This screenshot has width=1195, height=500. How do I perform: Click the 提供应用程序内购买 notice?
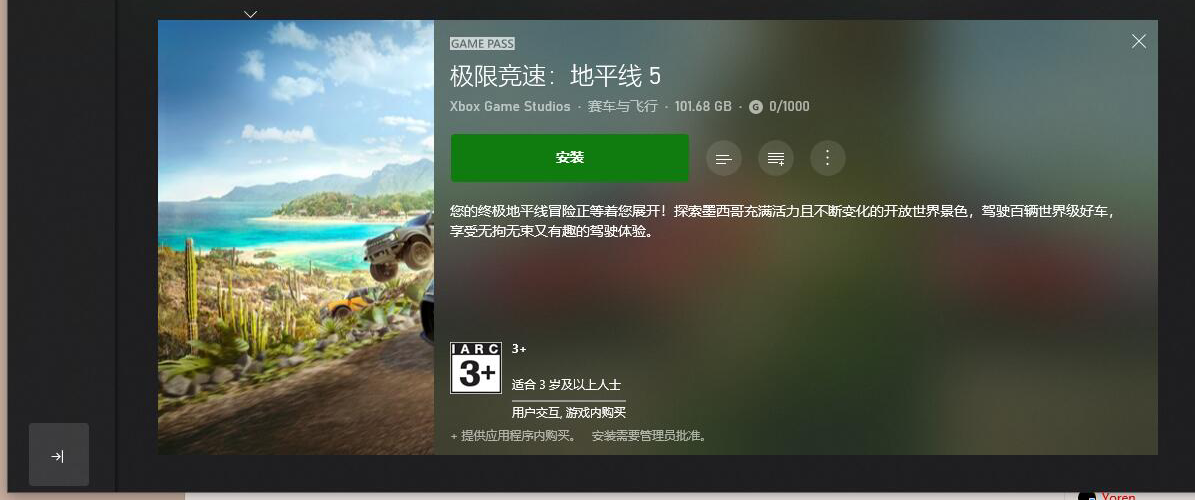pos(514,436)
